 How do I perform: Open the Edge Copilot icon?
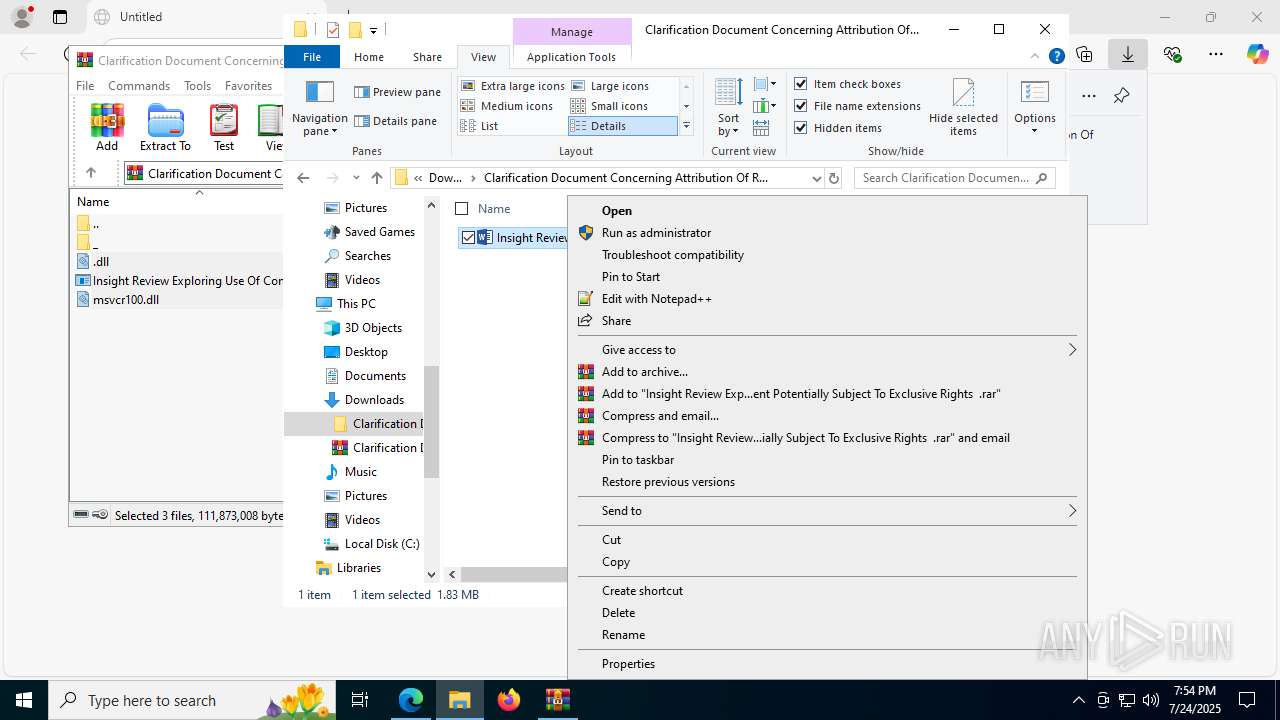[x=1257, y=54]
